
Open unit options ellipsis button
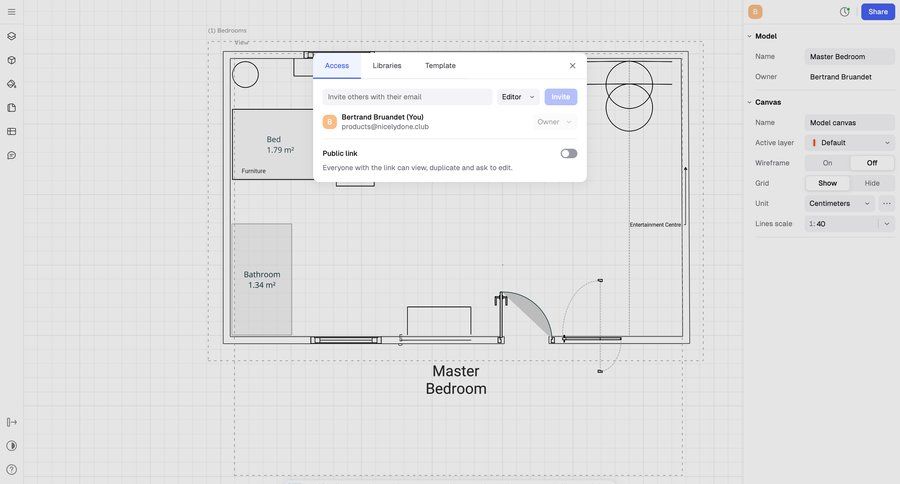coord(887,203)
